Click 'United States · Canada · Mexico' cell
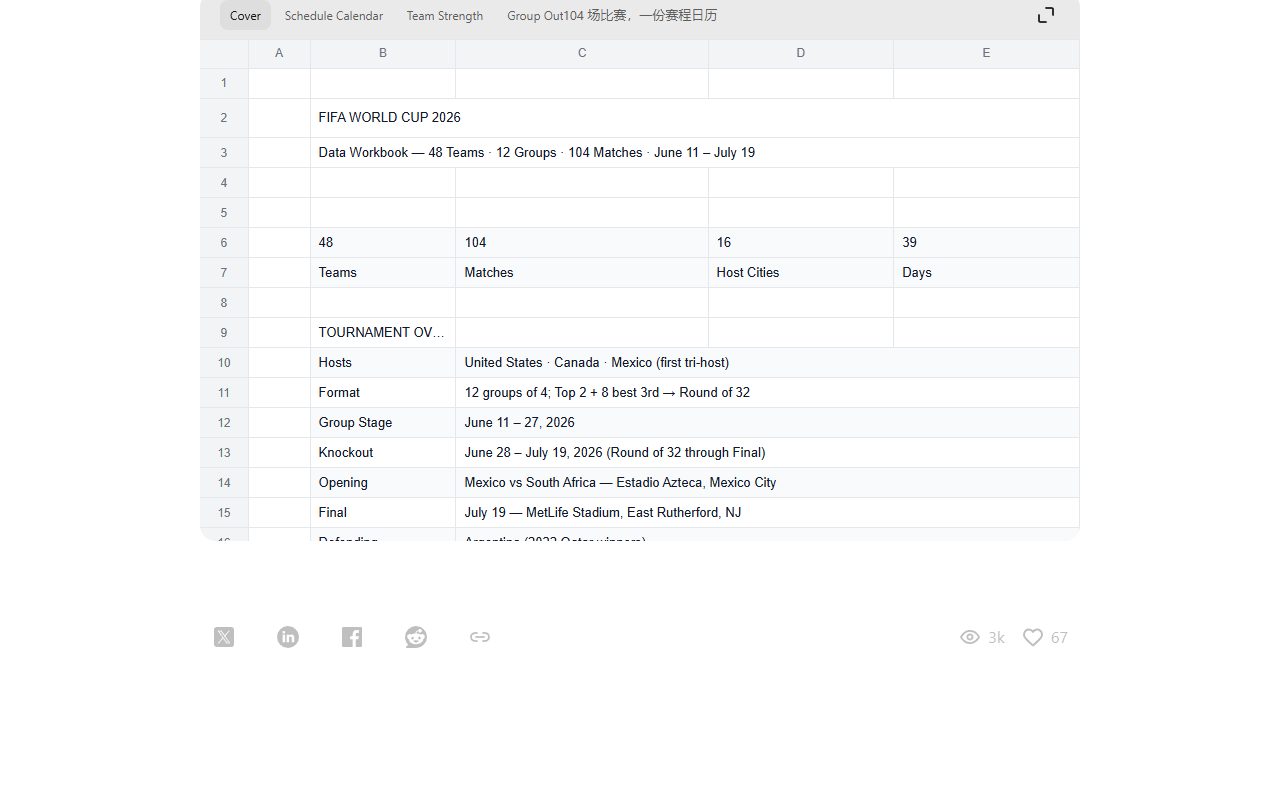This screenshot has height=800, width=1280. point(767,363)
